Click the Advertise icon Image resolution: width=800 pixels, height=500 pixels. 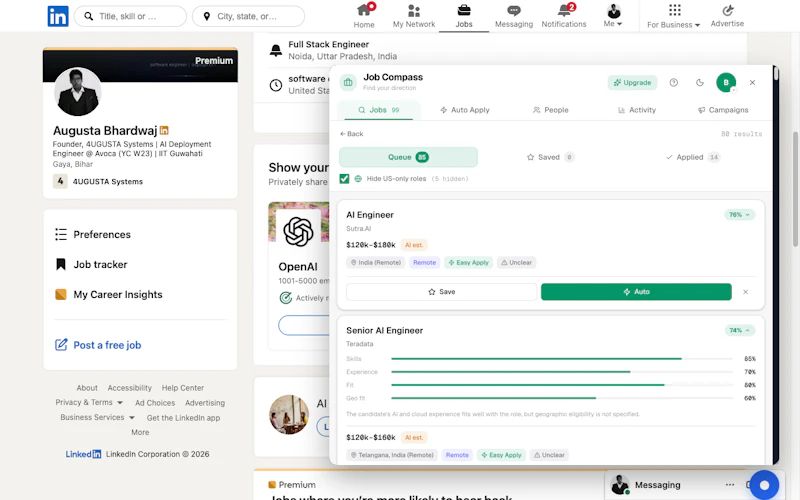(728, 10)
